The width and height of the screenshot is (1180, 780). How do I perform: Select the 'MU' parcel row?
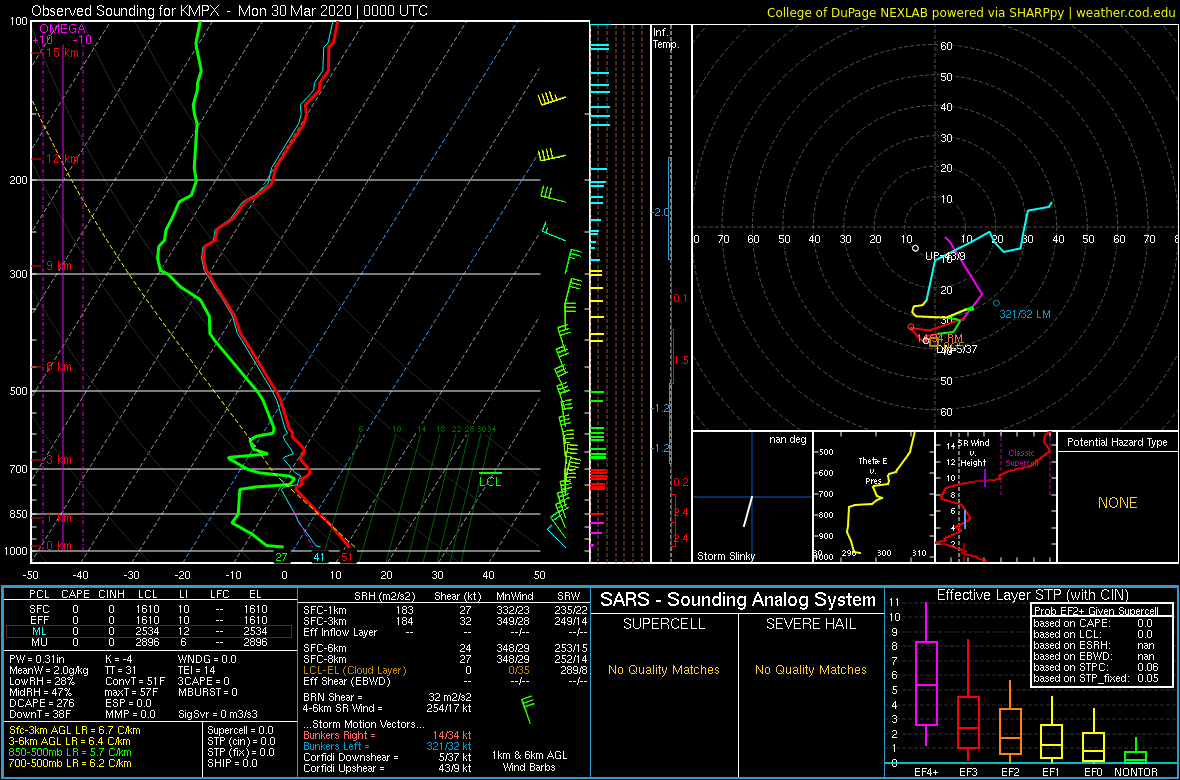click(x=149, y=644)
